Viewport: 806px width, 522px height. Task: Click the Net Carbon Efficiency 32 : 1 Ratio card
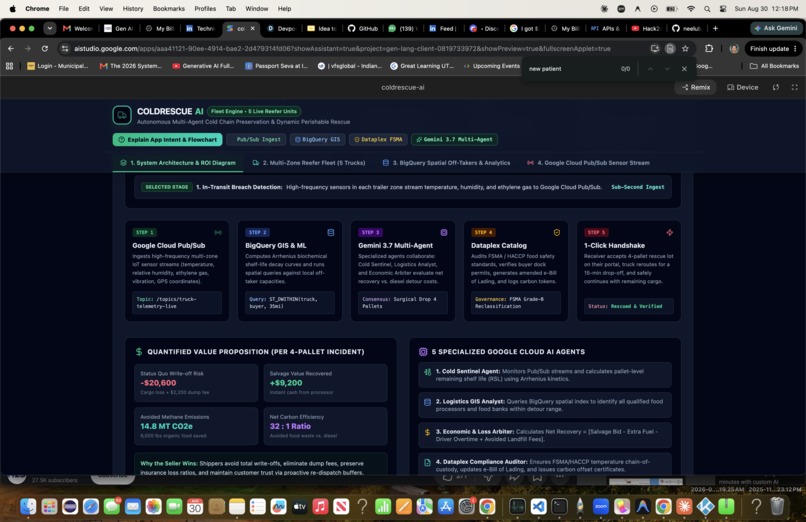coord(325,426)
